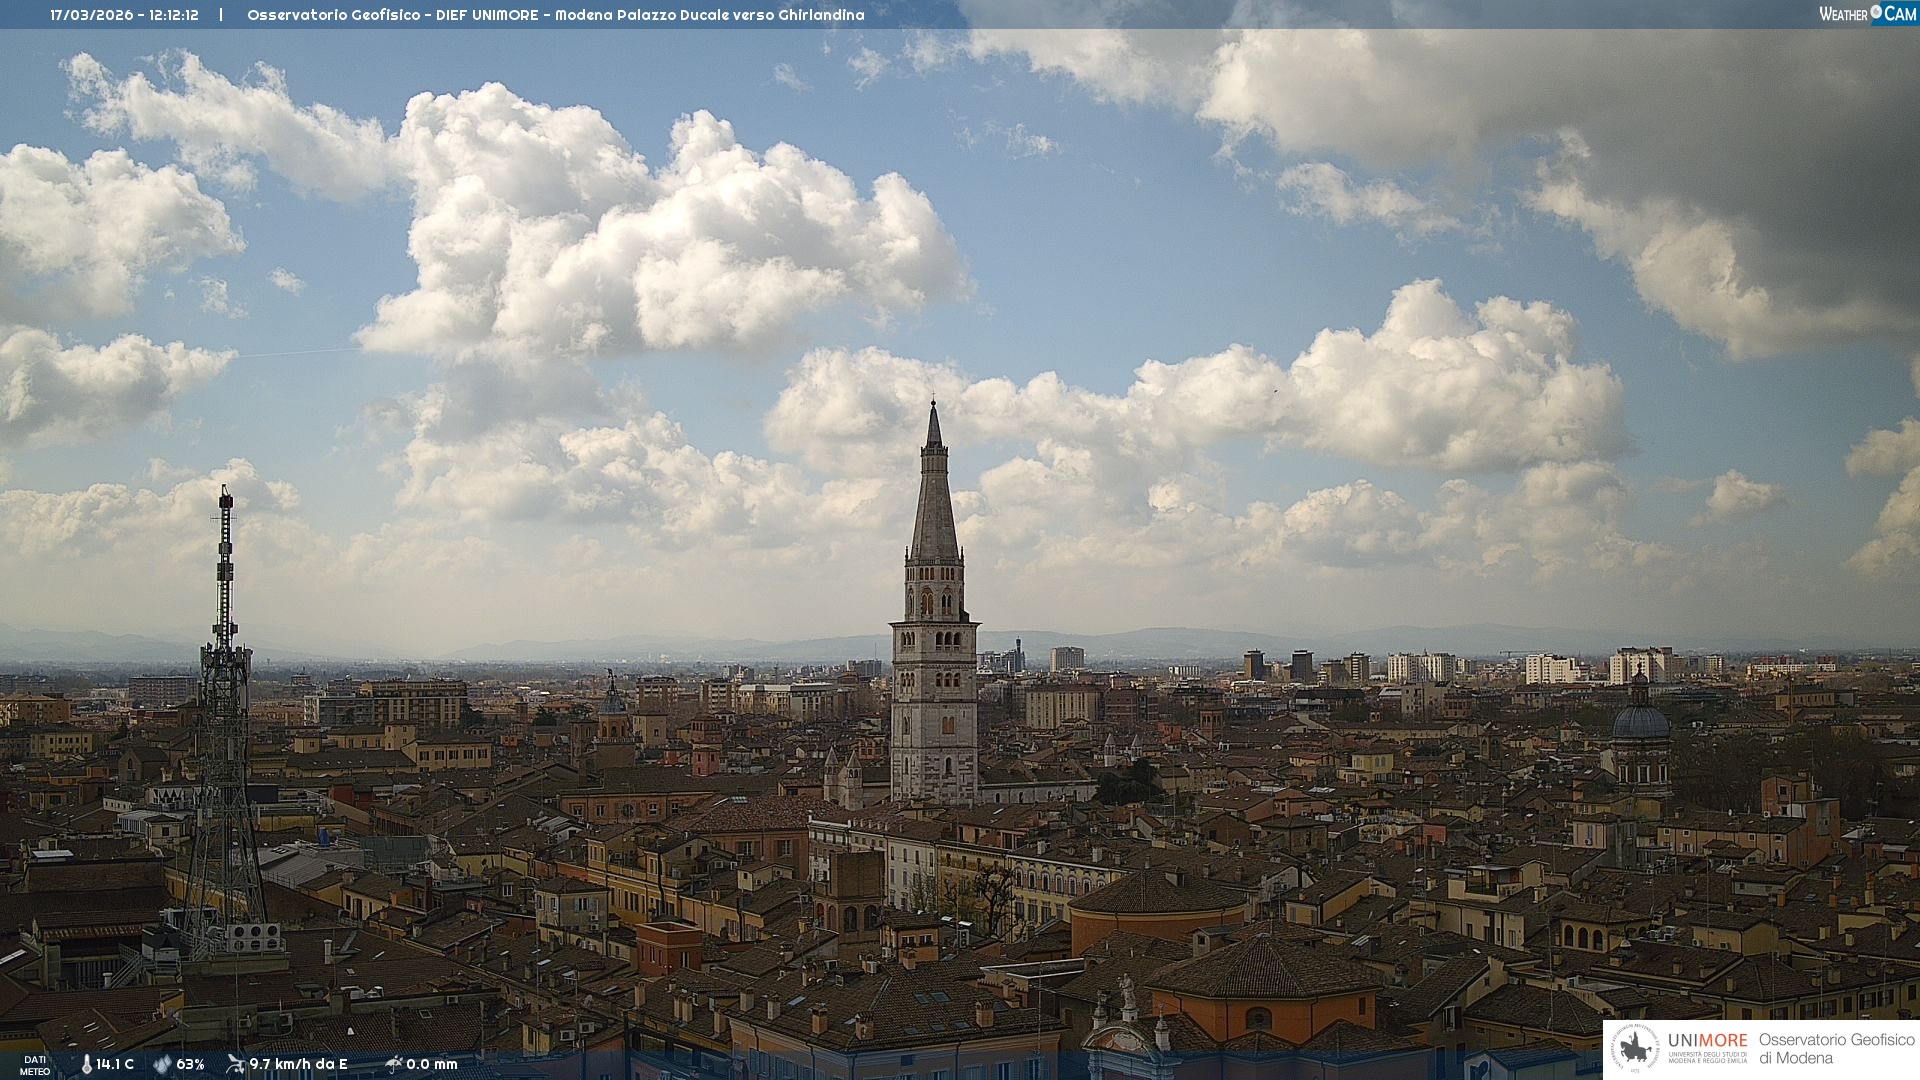Click Osservatorio Geofisico di Modena banner text

pyautogui.click(x=1836, y=1048)
